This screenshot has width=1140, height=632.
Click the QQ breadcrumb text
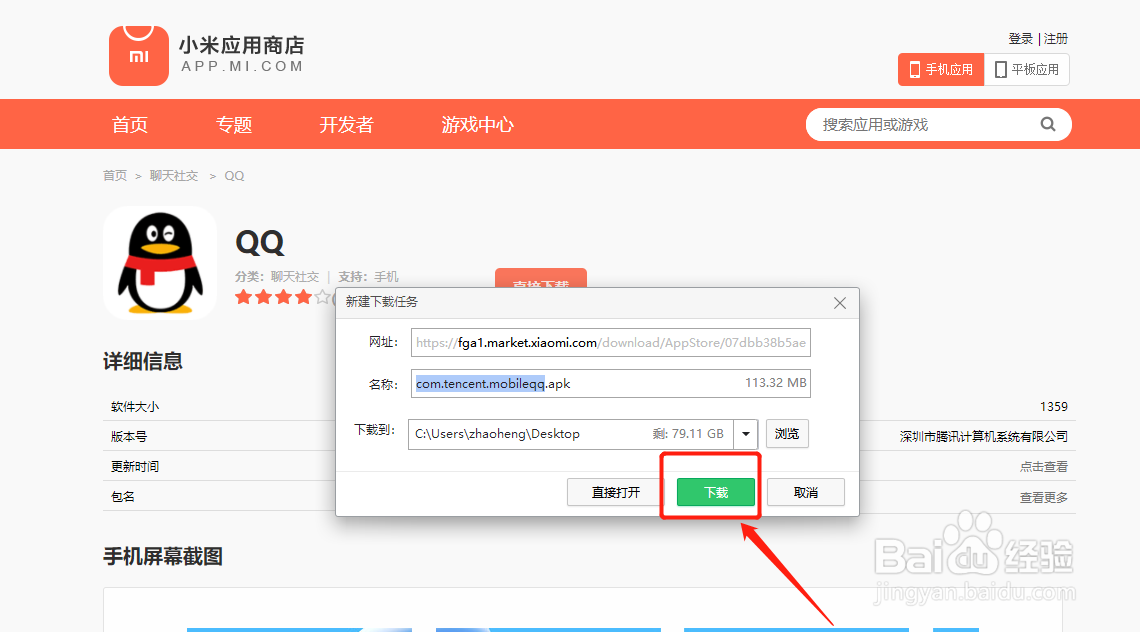coord(234,175)
